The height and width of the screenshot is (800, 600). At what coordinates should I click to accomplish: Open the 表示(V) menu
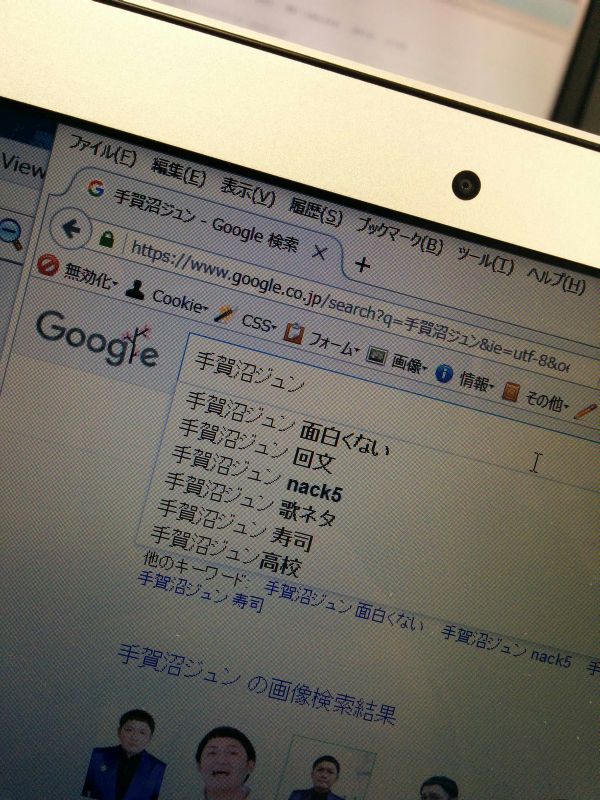coord(248,192)
